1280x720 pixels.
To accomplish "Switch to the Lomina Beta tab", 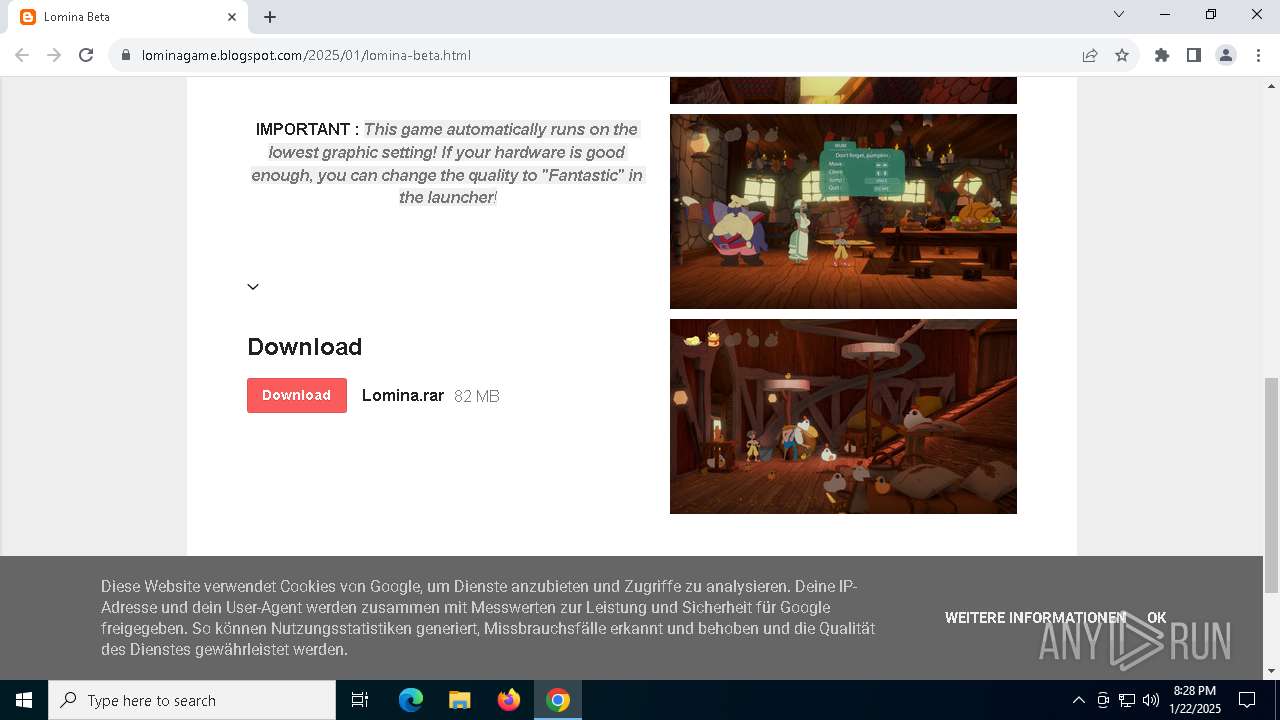I will [x=128, y=17].
